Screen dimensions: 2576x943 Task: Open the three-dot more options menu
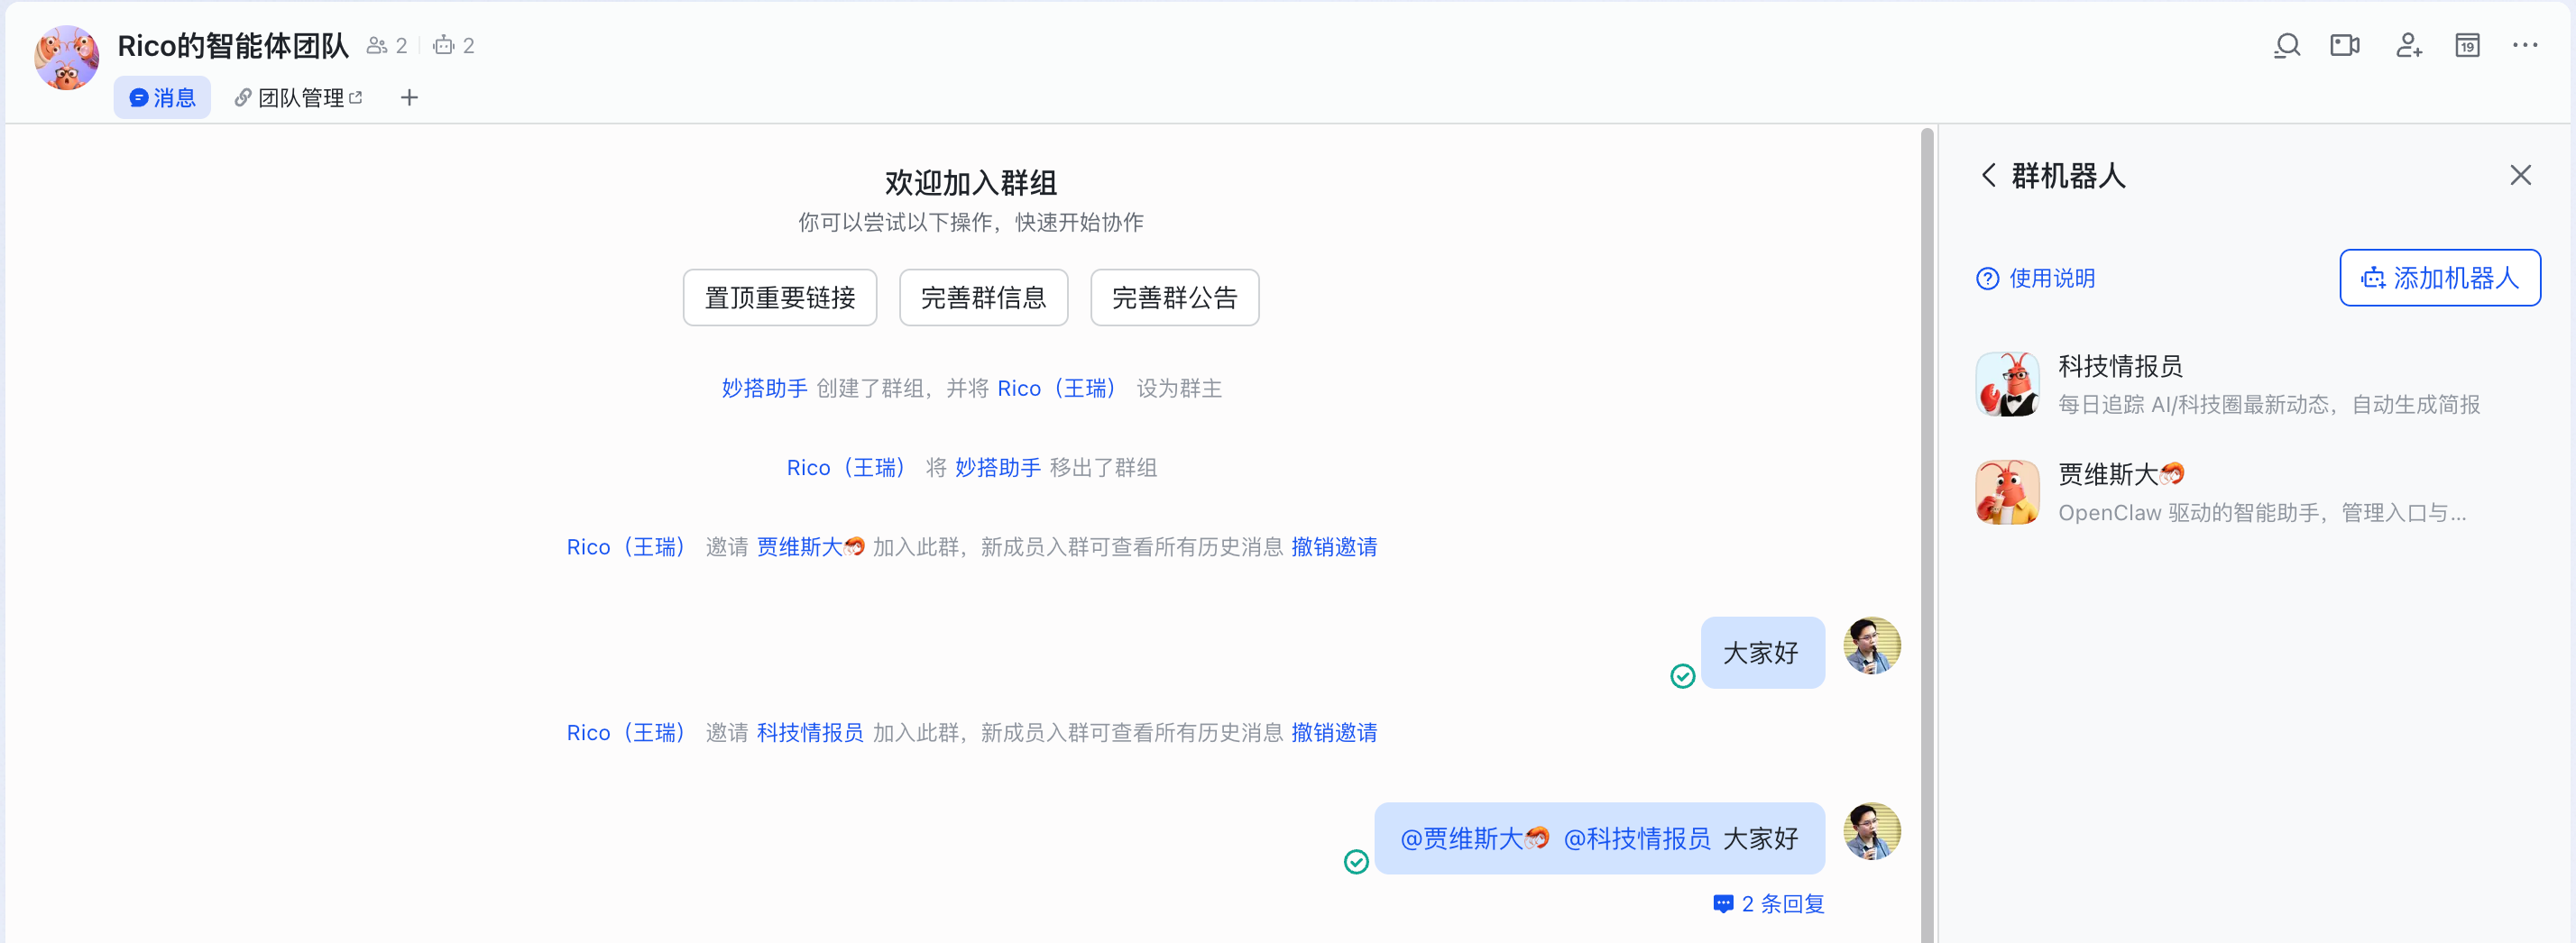[2525, 46]
